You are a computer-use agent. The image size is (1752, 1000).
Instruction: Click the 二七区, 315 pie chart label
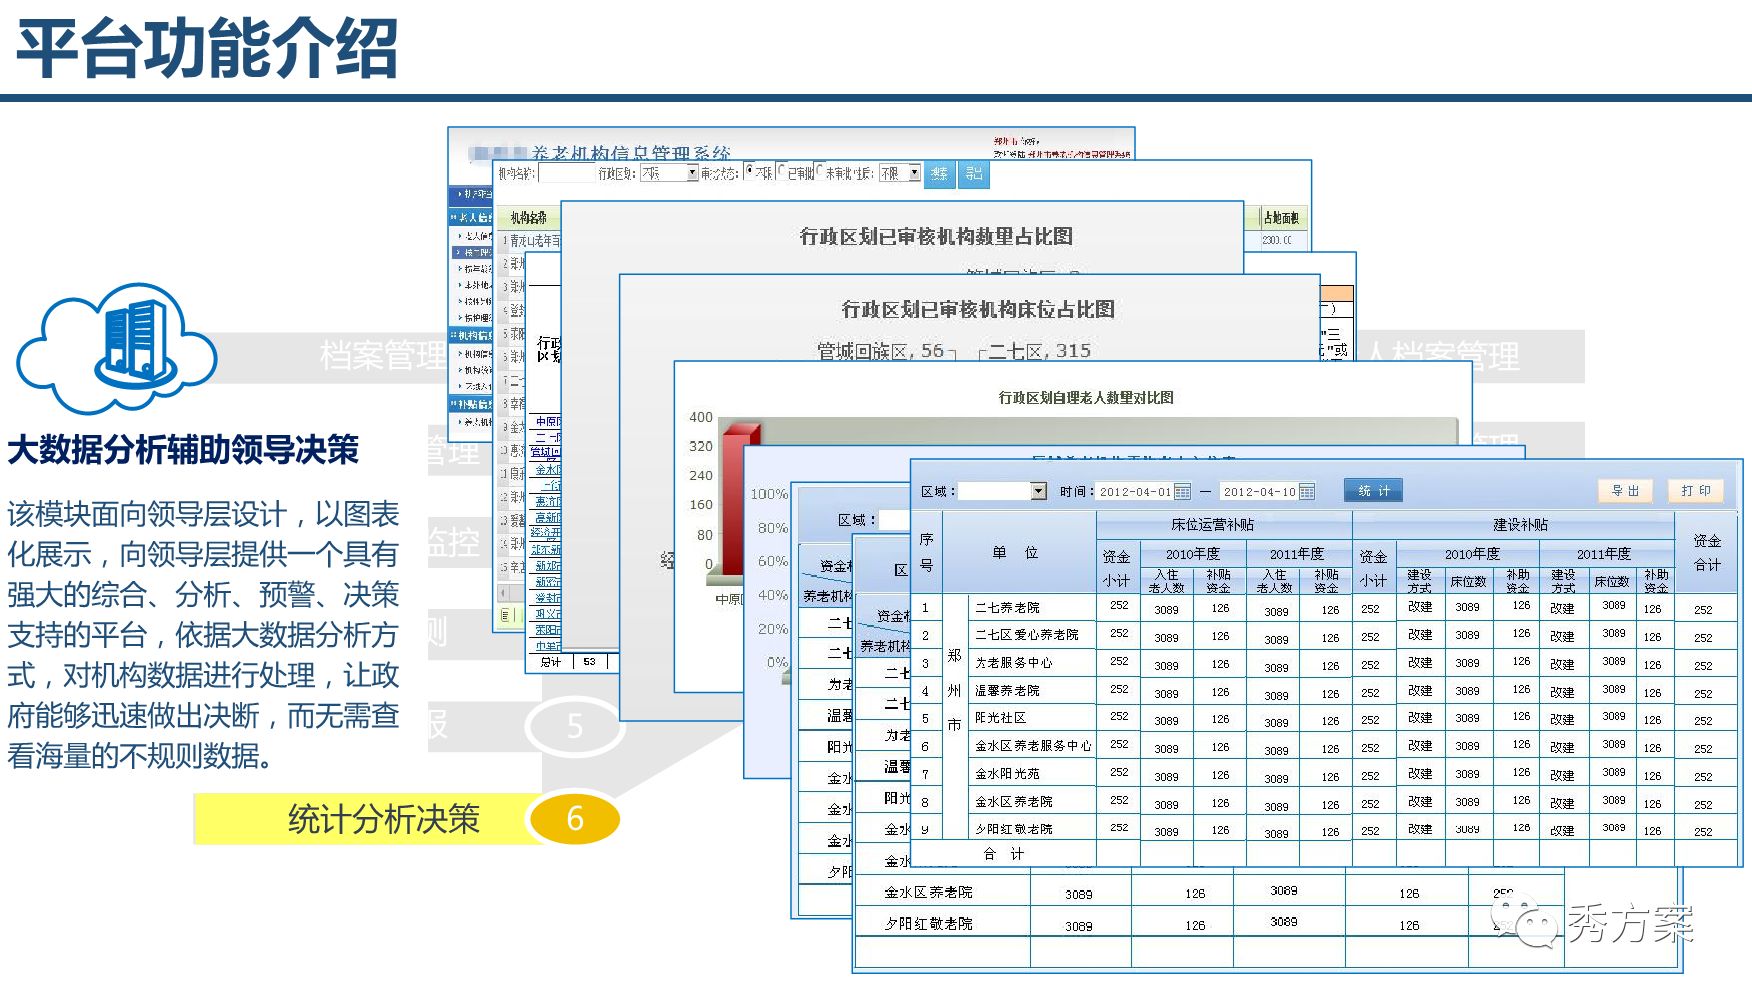point(1039,351)
